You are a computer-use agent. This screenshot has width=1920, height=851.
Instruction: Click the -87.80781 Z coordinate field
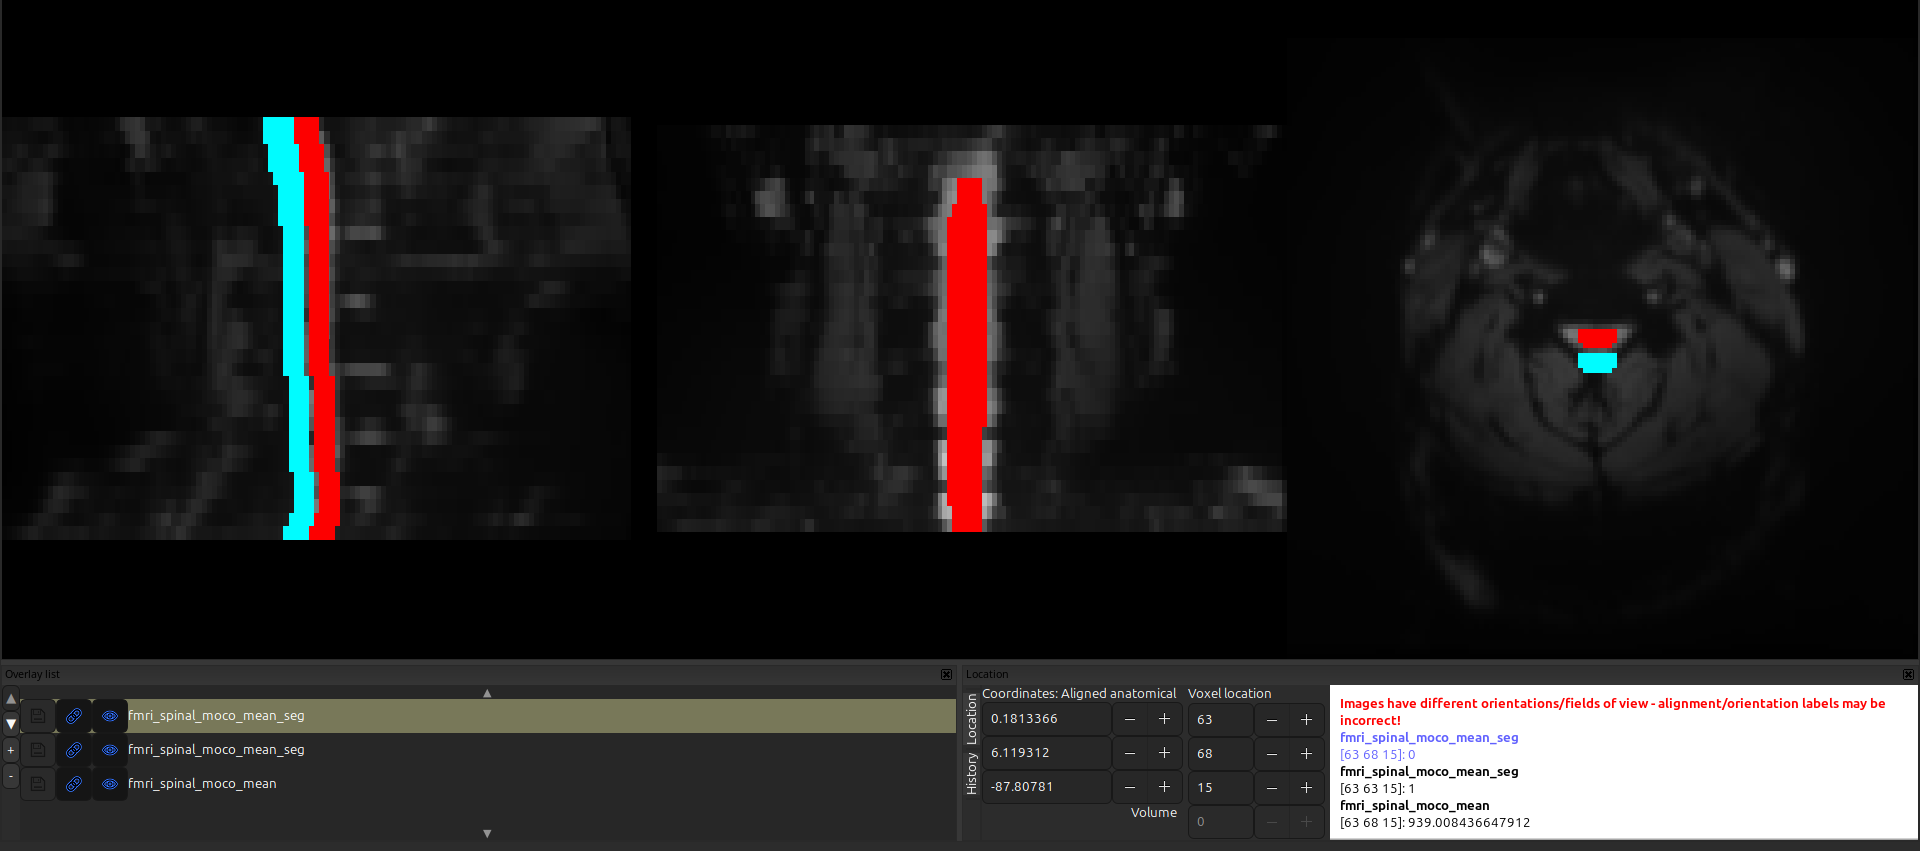pyautogui.click(x=1047, y=787)
